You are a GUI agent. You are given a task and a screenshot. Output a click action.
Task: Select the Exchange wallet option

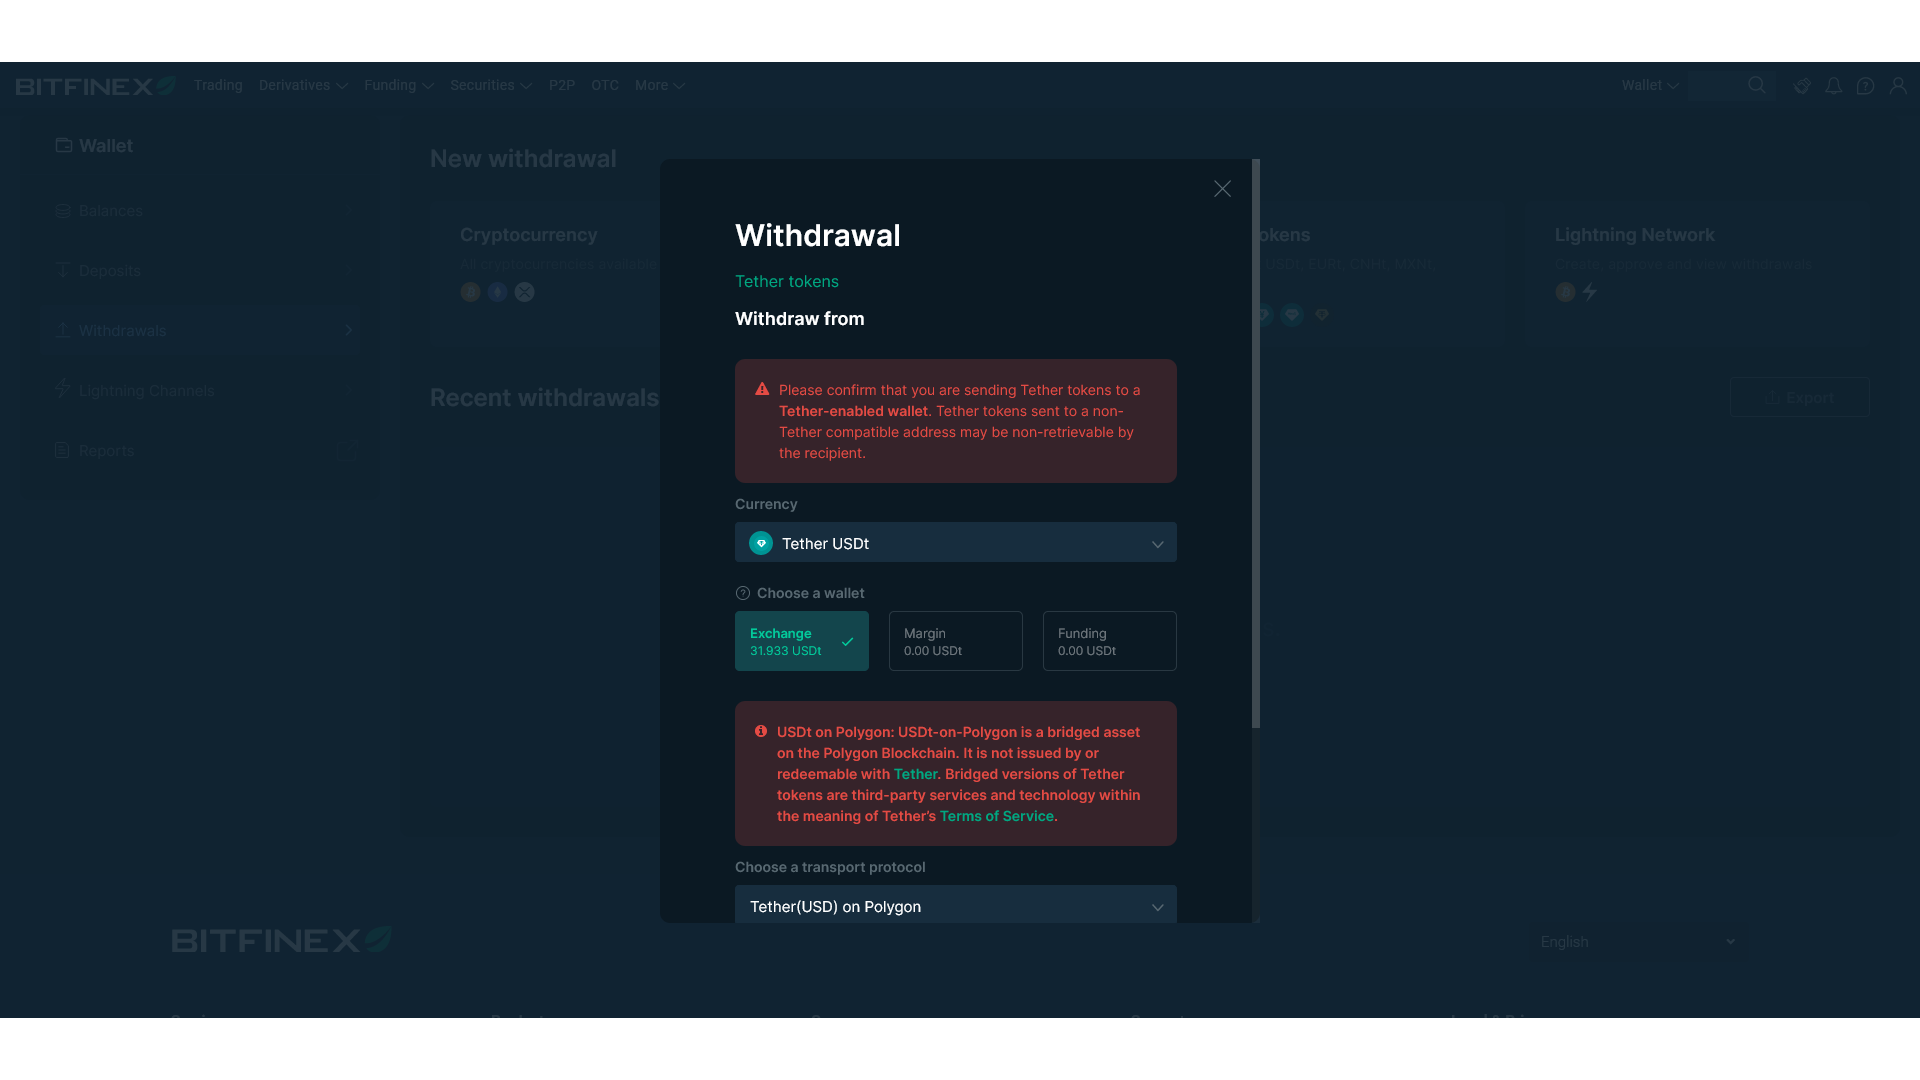(802, 641)
